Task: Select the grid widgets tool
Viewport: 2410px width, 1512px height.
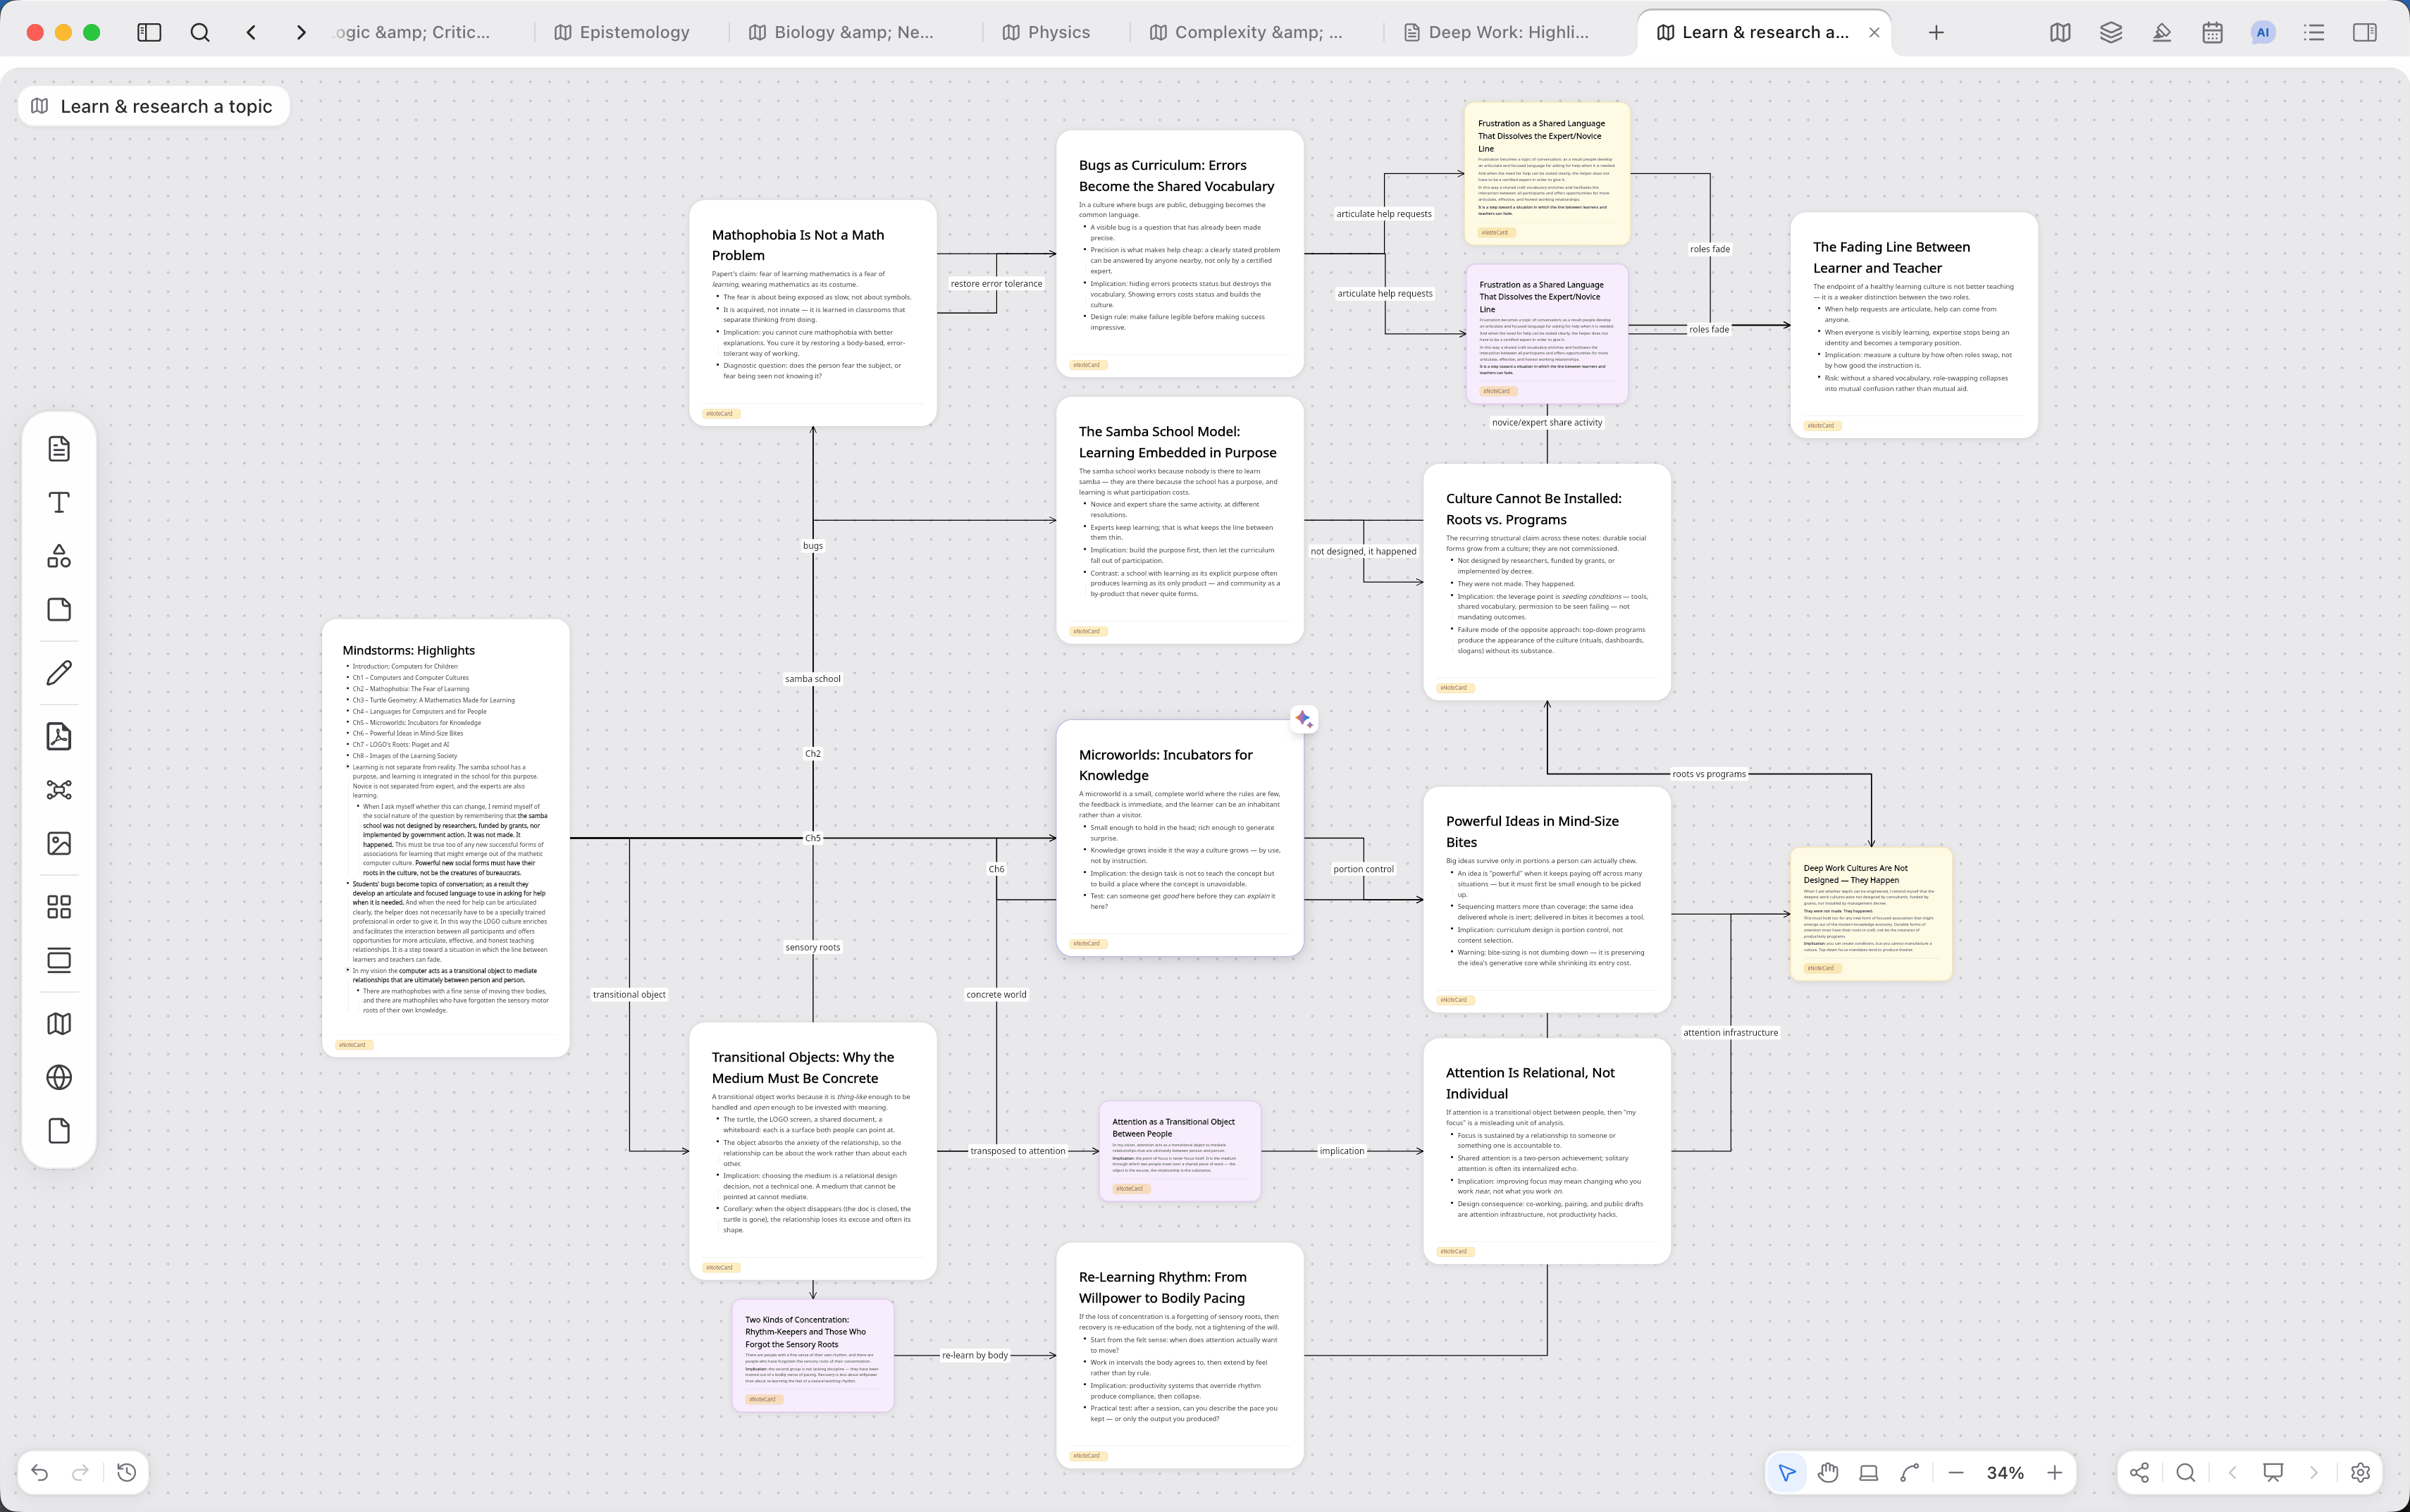Action: (59, 907)
